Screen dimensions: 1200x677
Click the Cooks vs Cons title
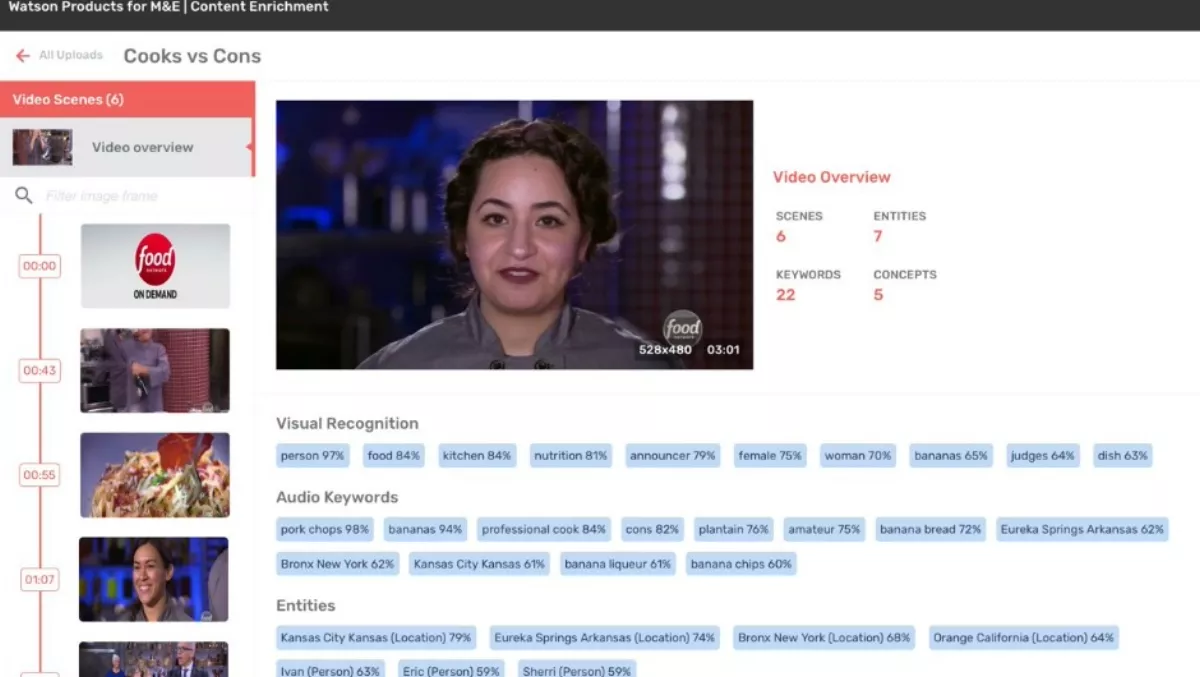pos(192,56)
